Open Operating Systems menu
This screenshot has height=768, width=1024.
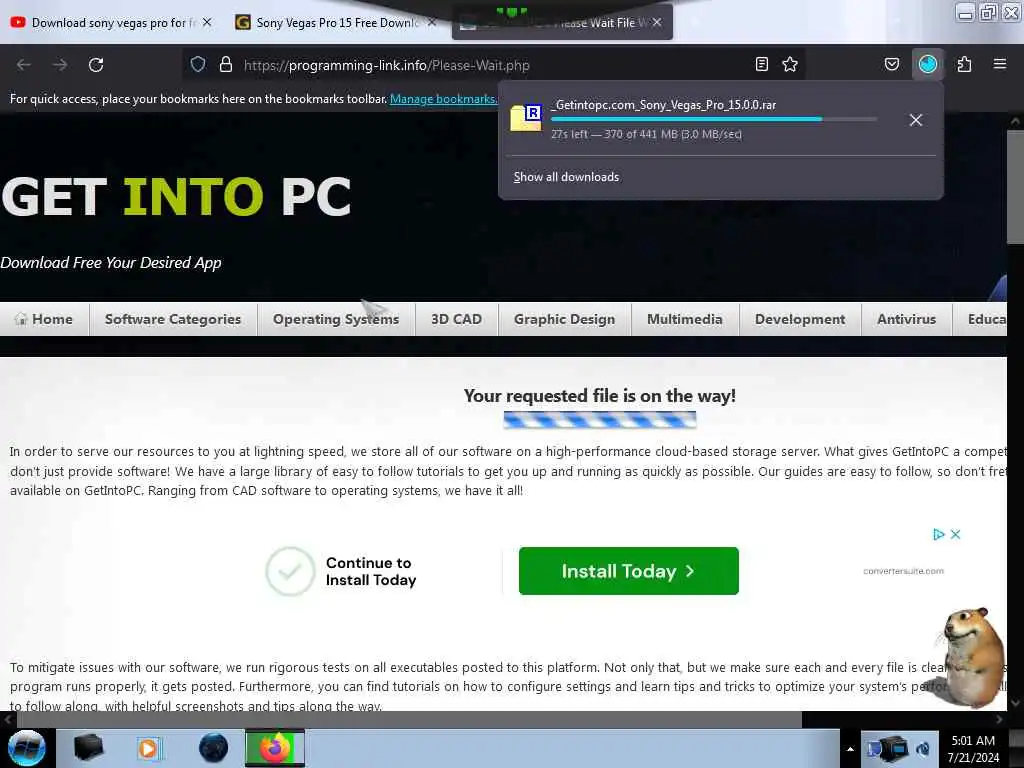pos(336,319)
